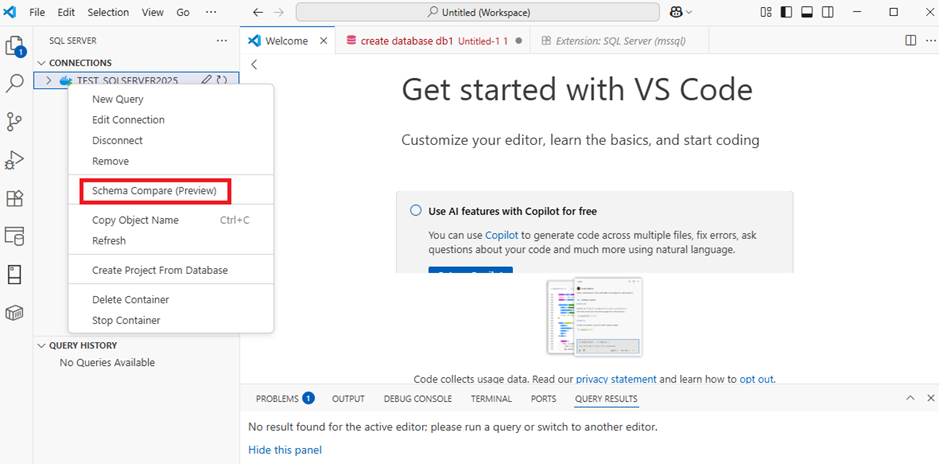Follow the opt out link

756,379
